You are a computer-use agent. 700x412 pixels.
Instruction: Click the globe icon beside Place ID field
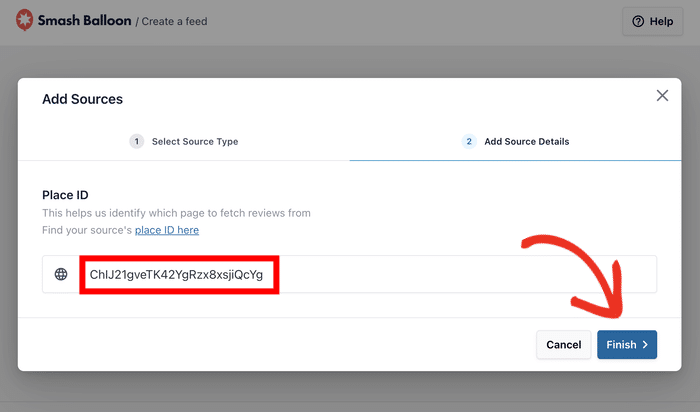(61, 274)
